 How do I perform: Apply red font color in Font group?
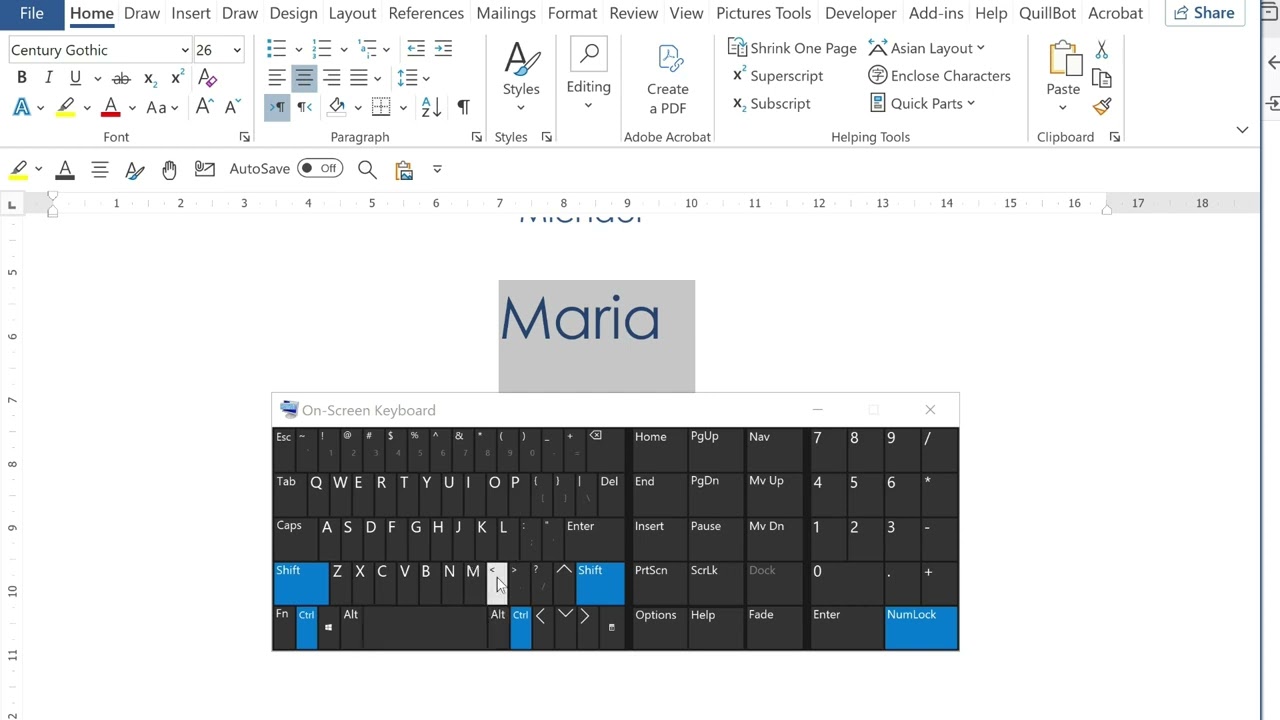point(111,107)
